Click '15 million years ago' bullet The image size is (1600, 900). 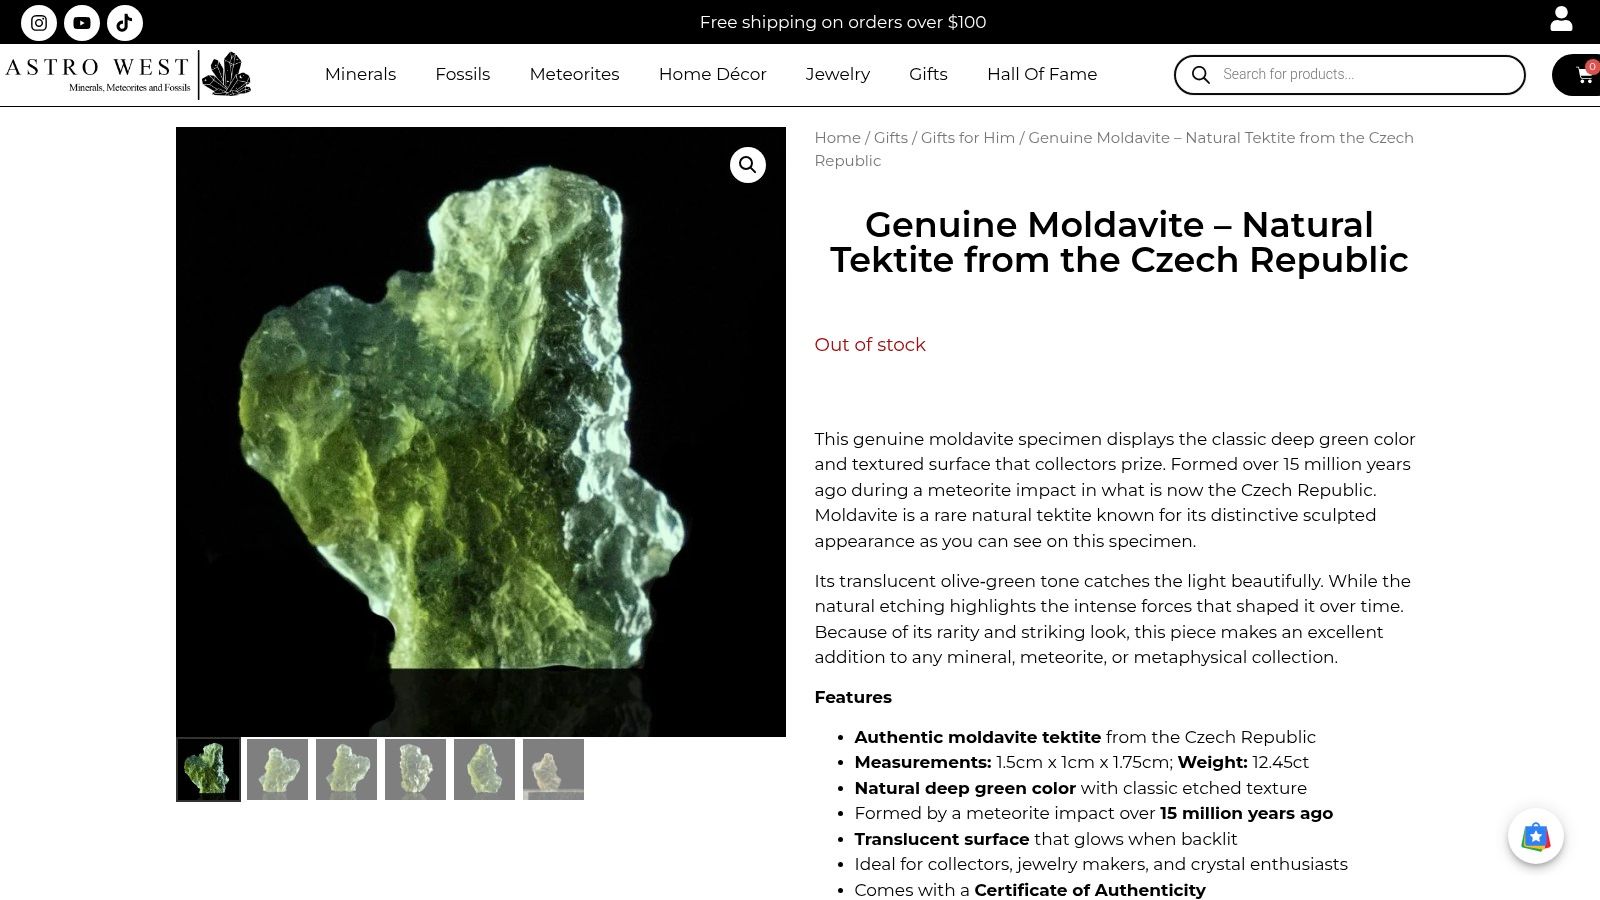pos(1246,813)
